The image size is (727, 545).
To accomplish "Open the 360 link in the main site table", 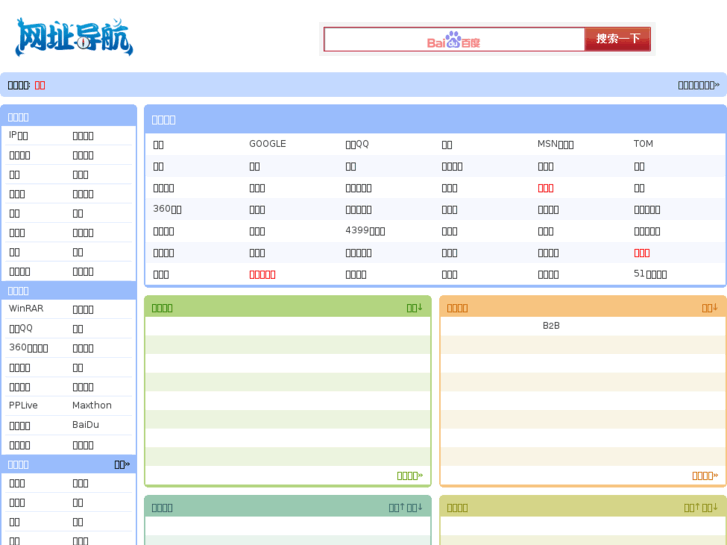I will [x=167, y=209].
